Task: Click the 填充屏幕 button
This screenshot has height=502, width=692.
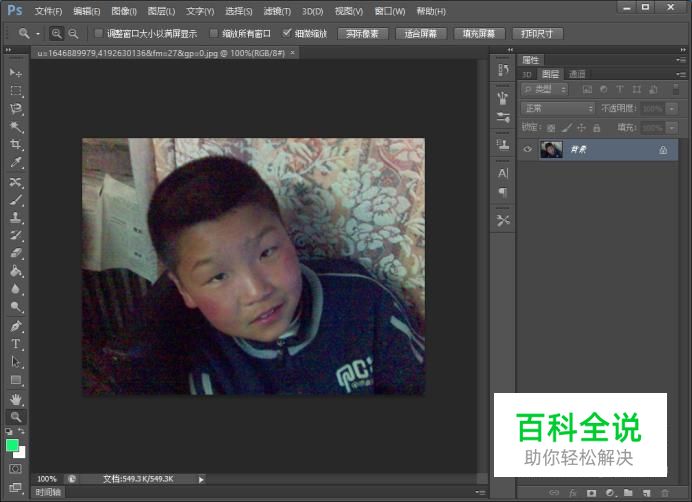Action: pyautogui.click(x=479, y=34)
